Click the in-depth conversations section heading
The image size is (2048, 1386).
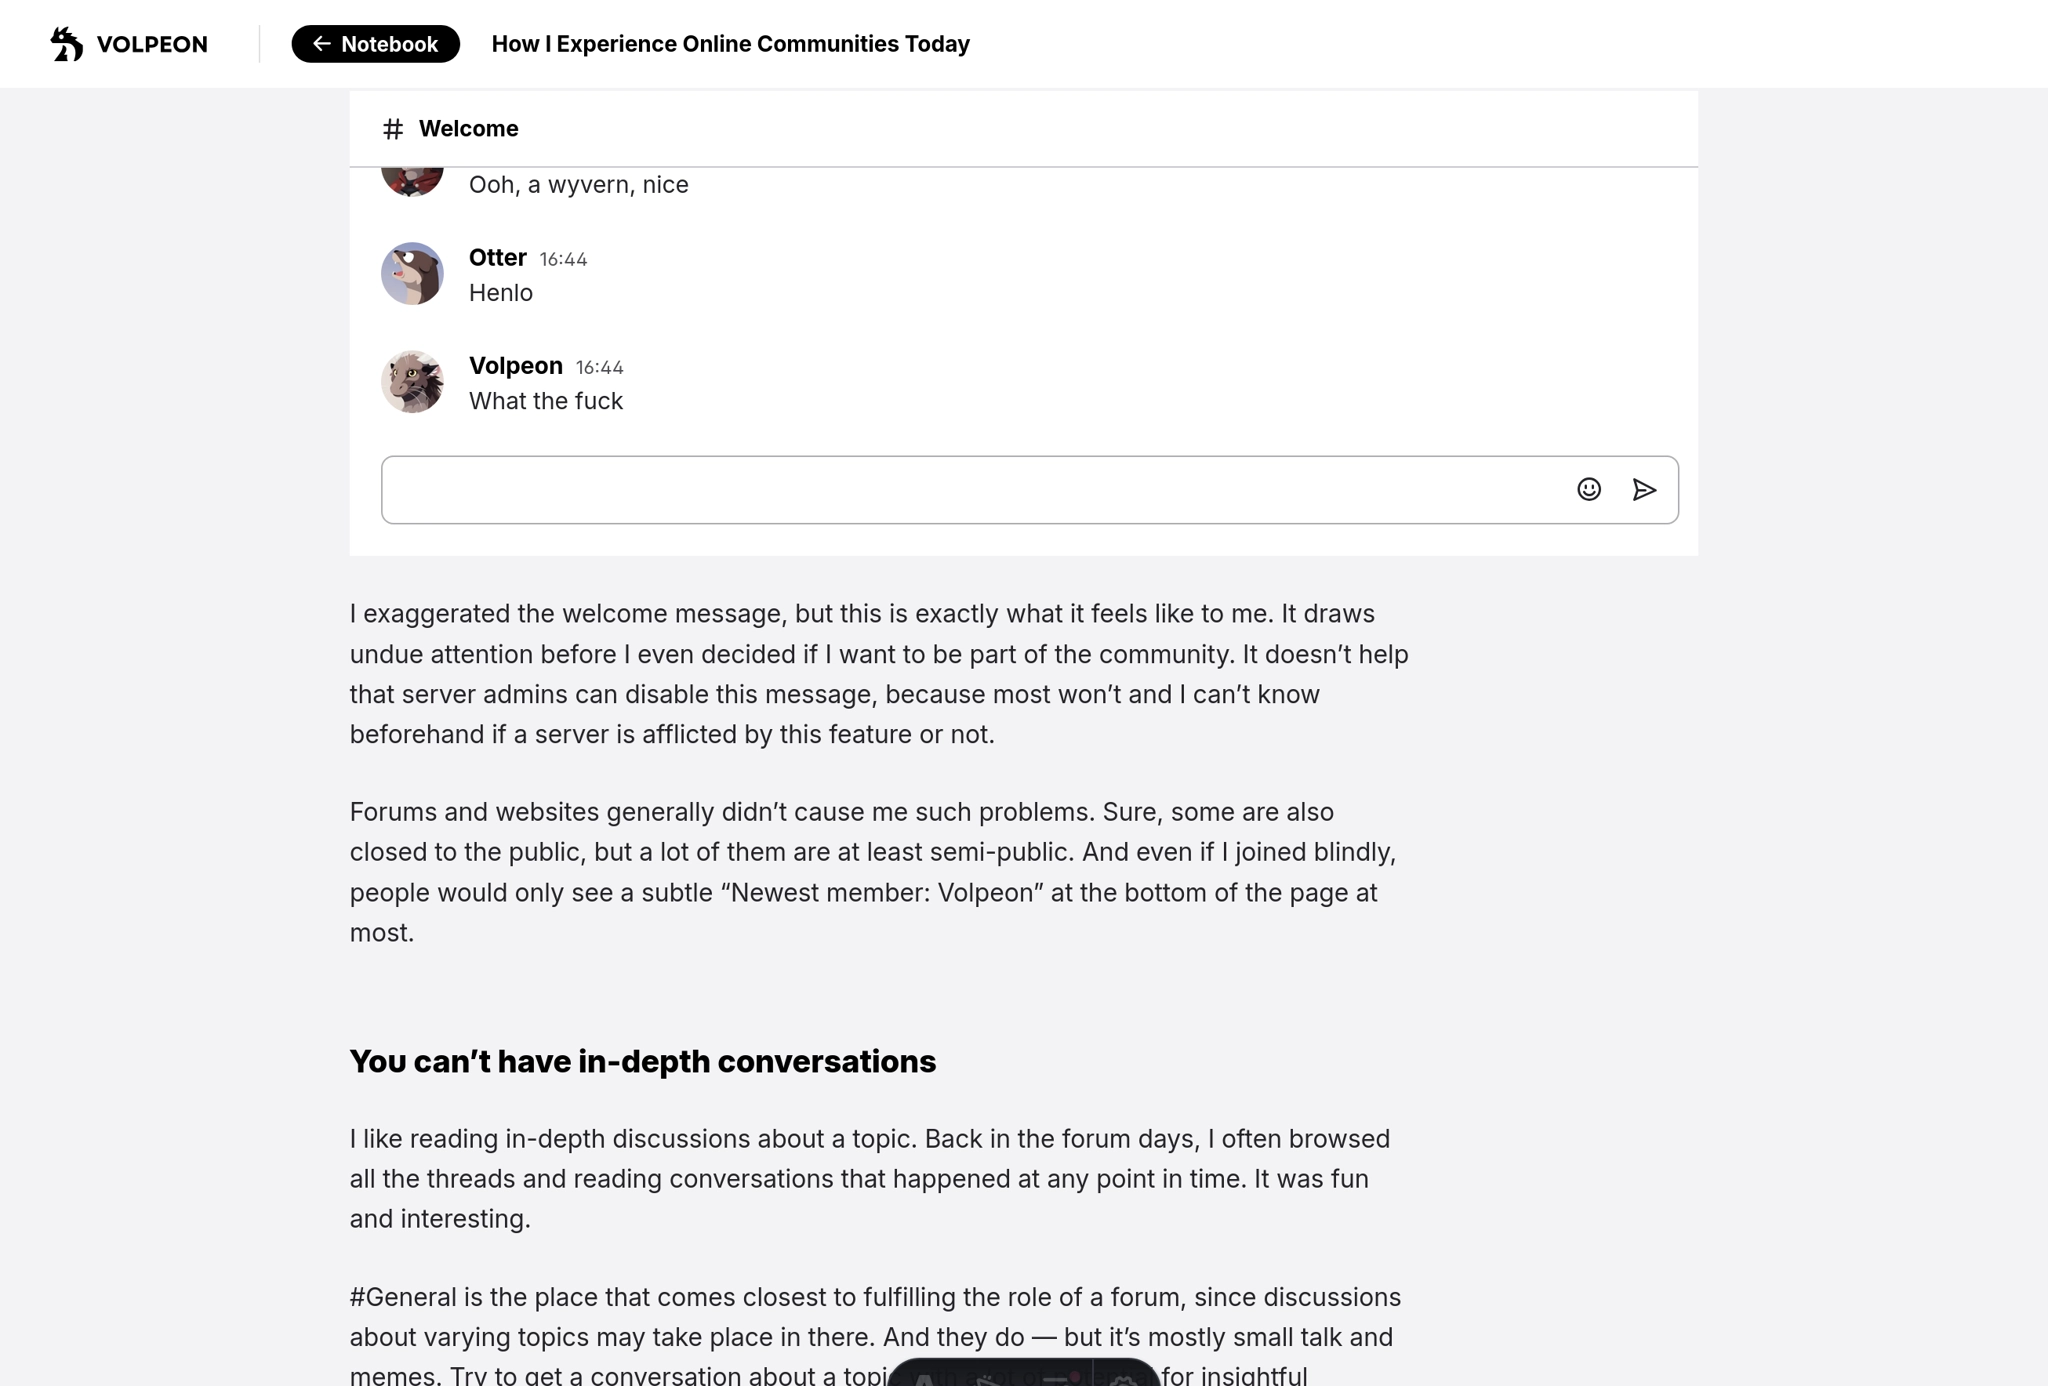coord(642,1061)
